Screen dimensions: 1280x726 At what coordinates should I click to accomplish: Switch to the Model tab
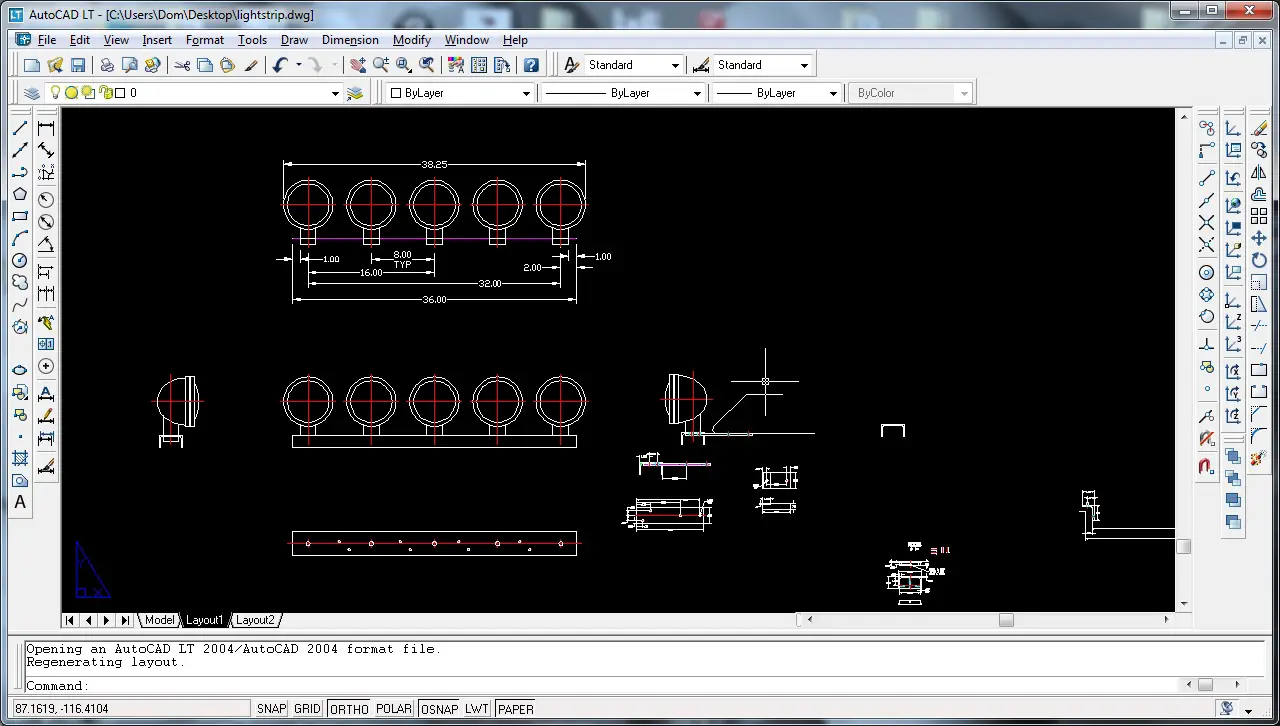[x=159, y=620]
